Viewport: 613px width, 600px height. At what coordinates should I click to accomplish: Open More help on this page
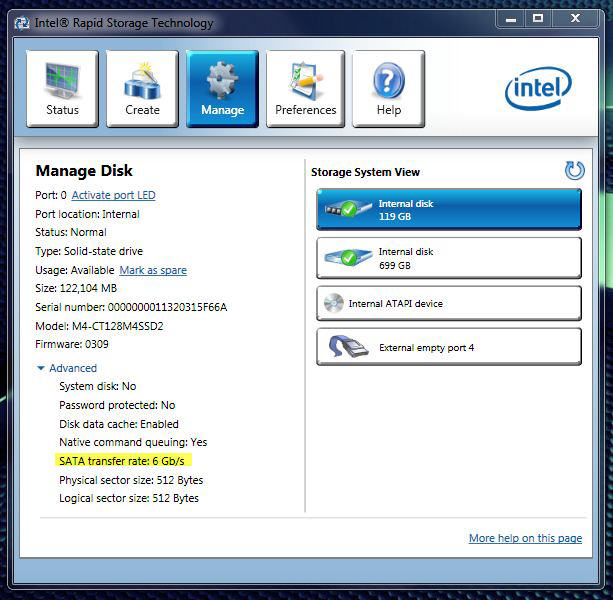tap(525, 538)
